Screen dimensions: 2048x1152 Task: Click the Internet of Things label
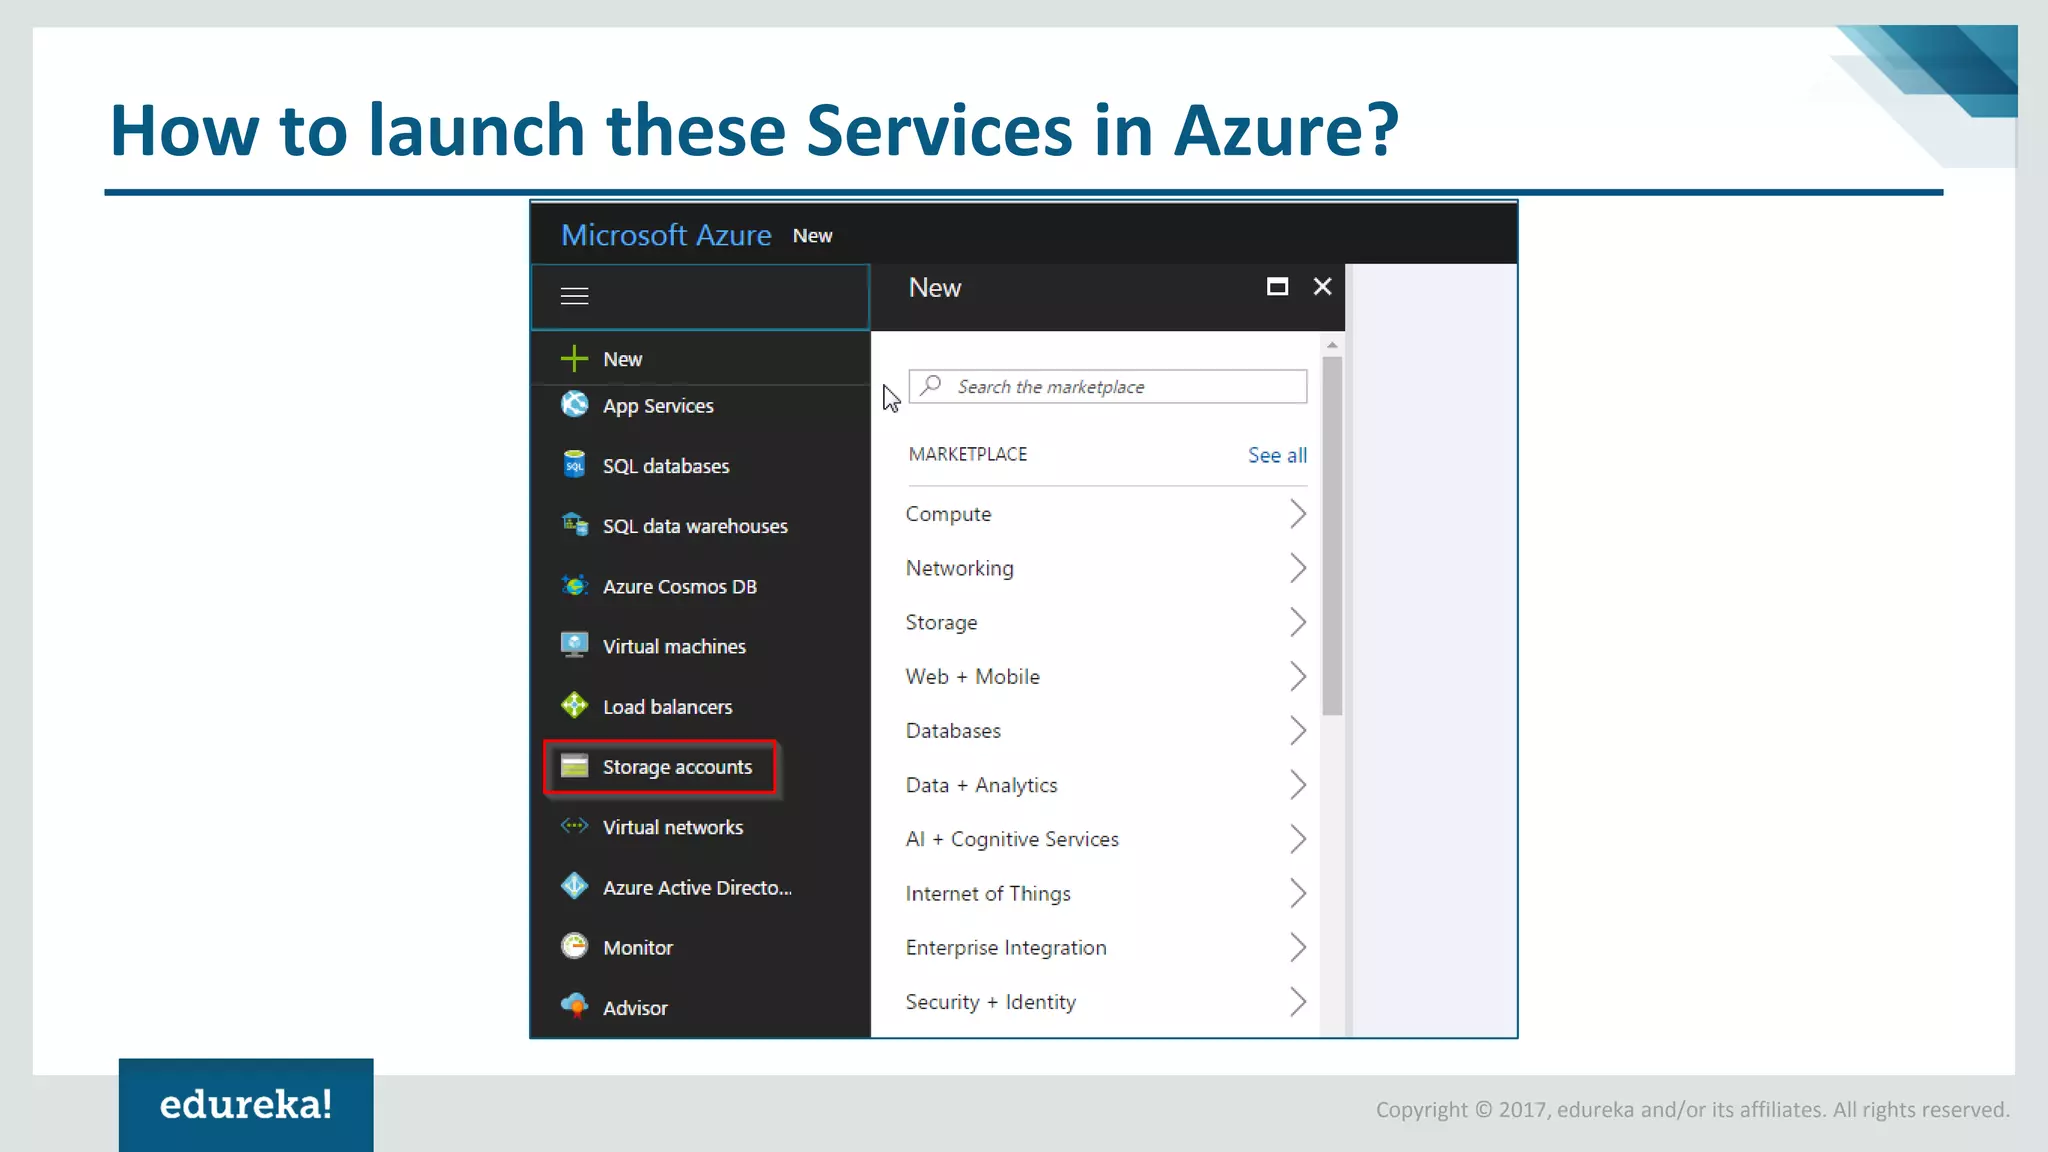click(x=988, y=893)
